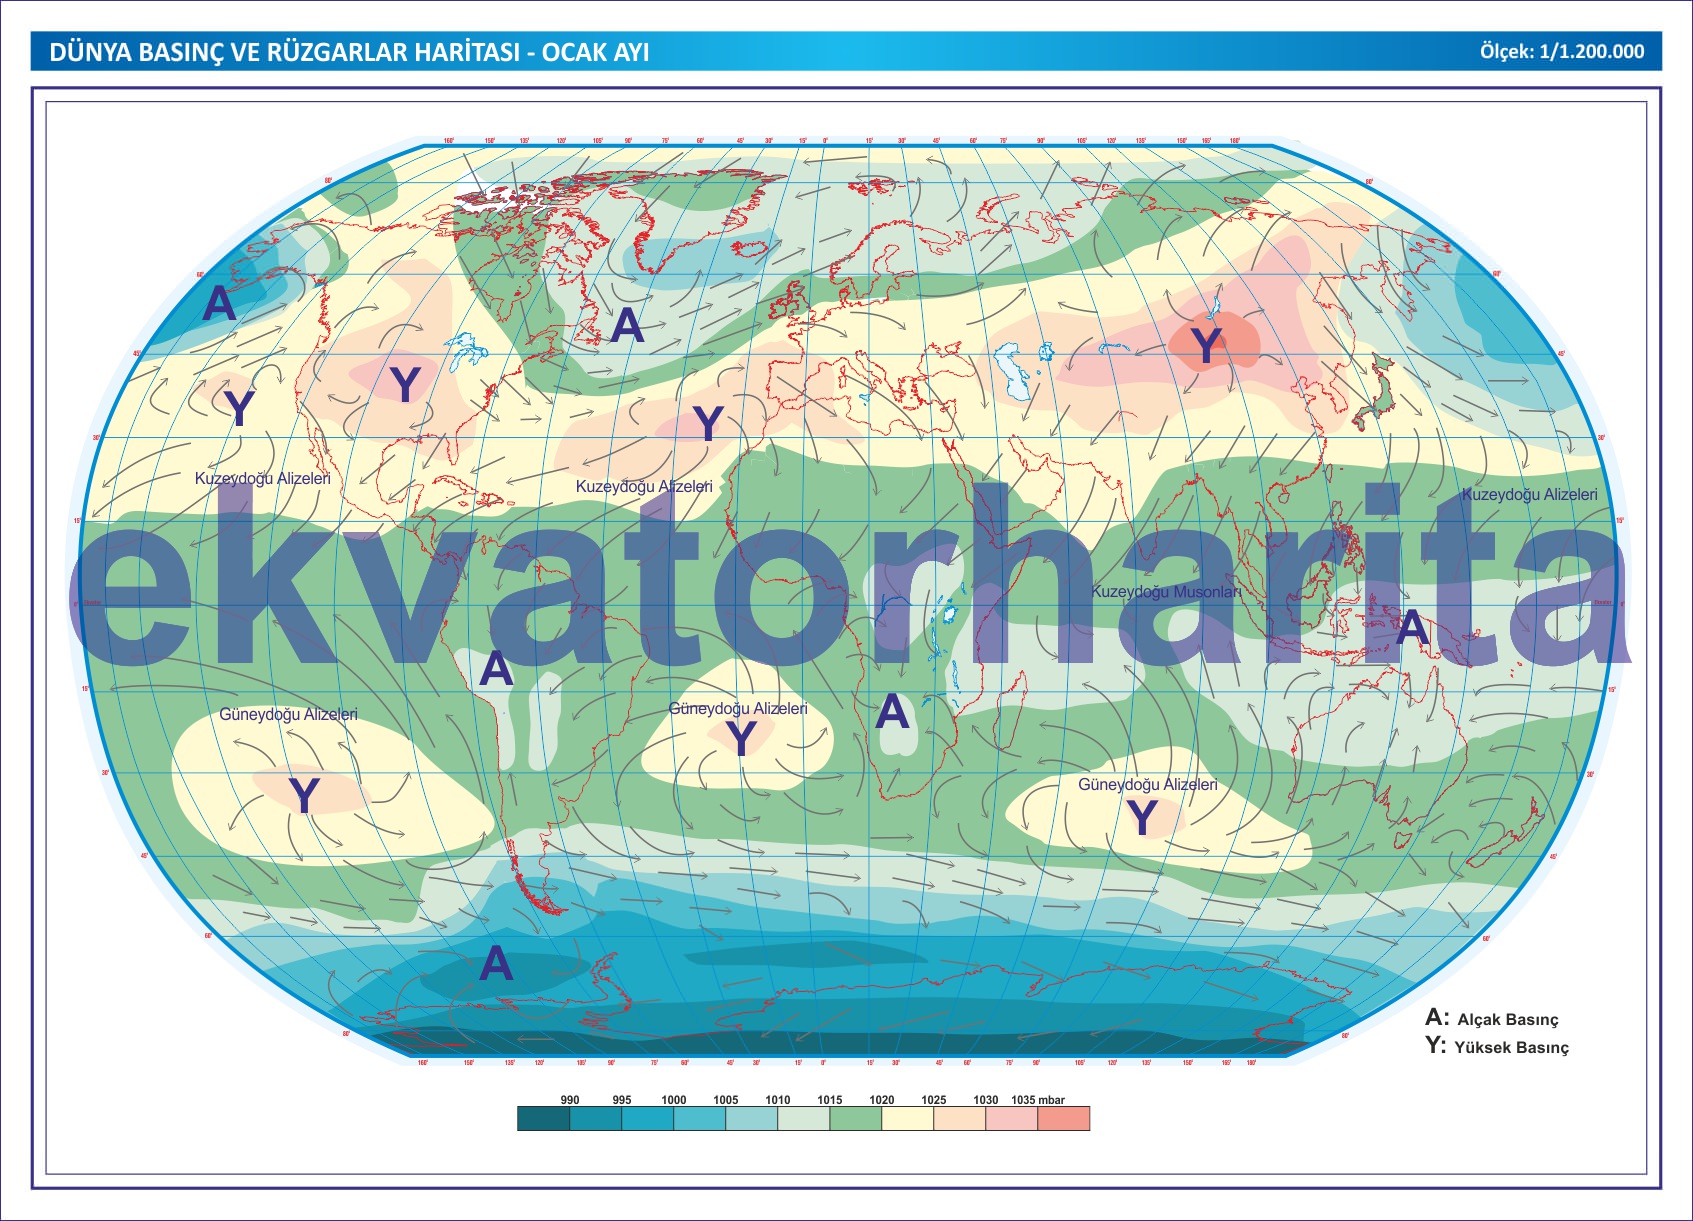Click 'Güneydoğu Alizeleri' label in the South Pacific
Screen dimensions: 1693x1221
[288, 715]
